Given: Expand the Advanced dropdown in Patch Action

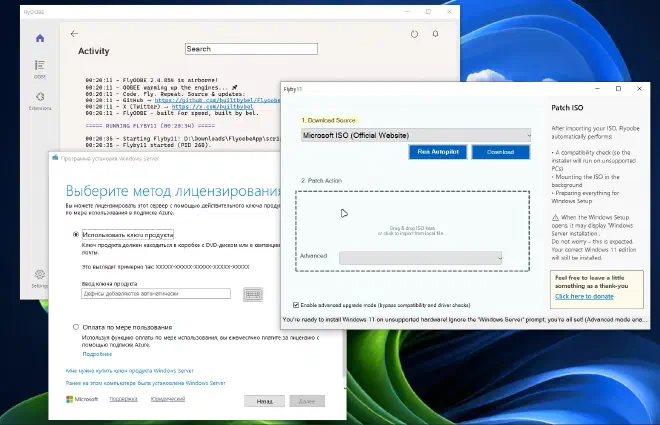Looking at the screenshot, I should [420, 258].
